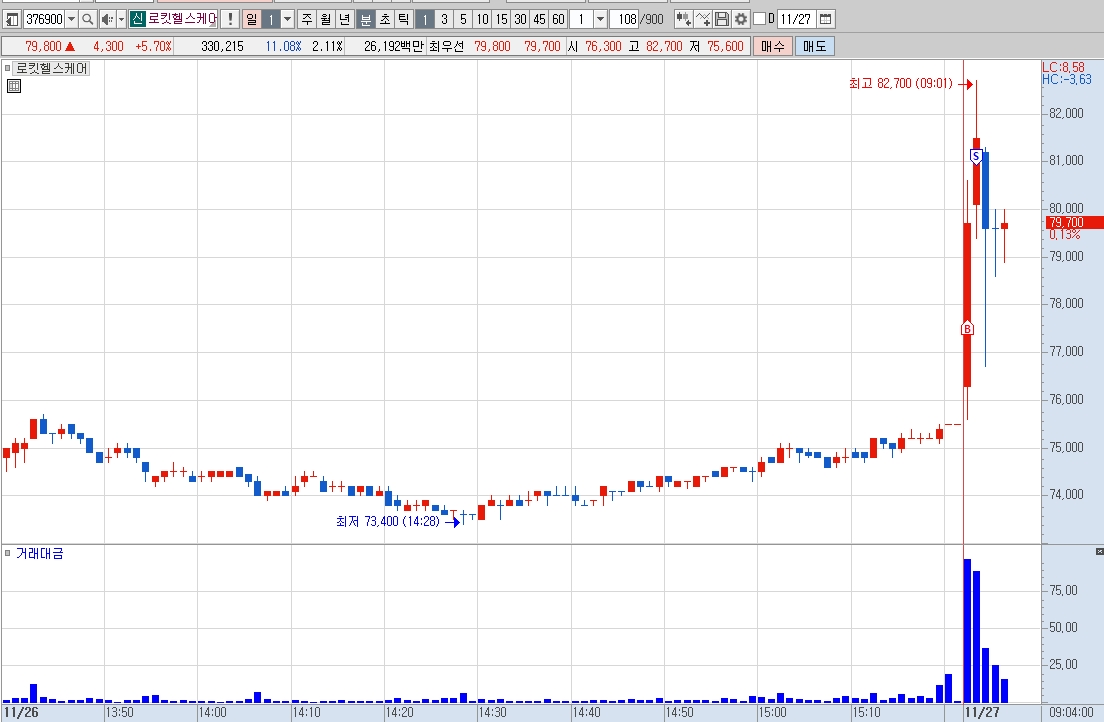
Task: Choose the 30-minute interval button
Action: [x=520, y=19]
